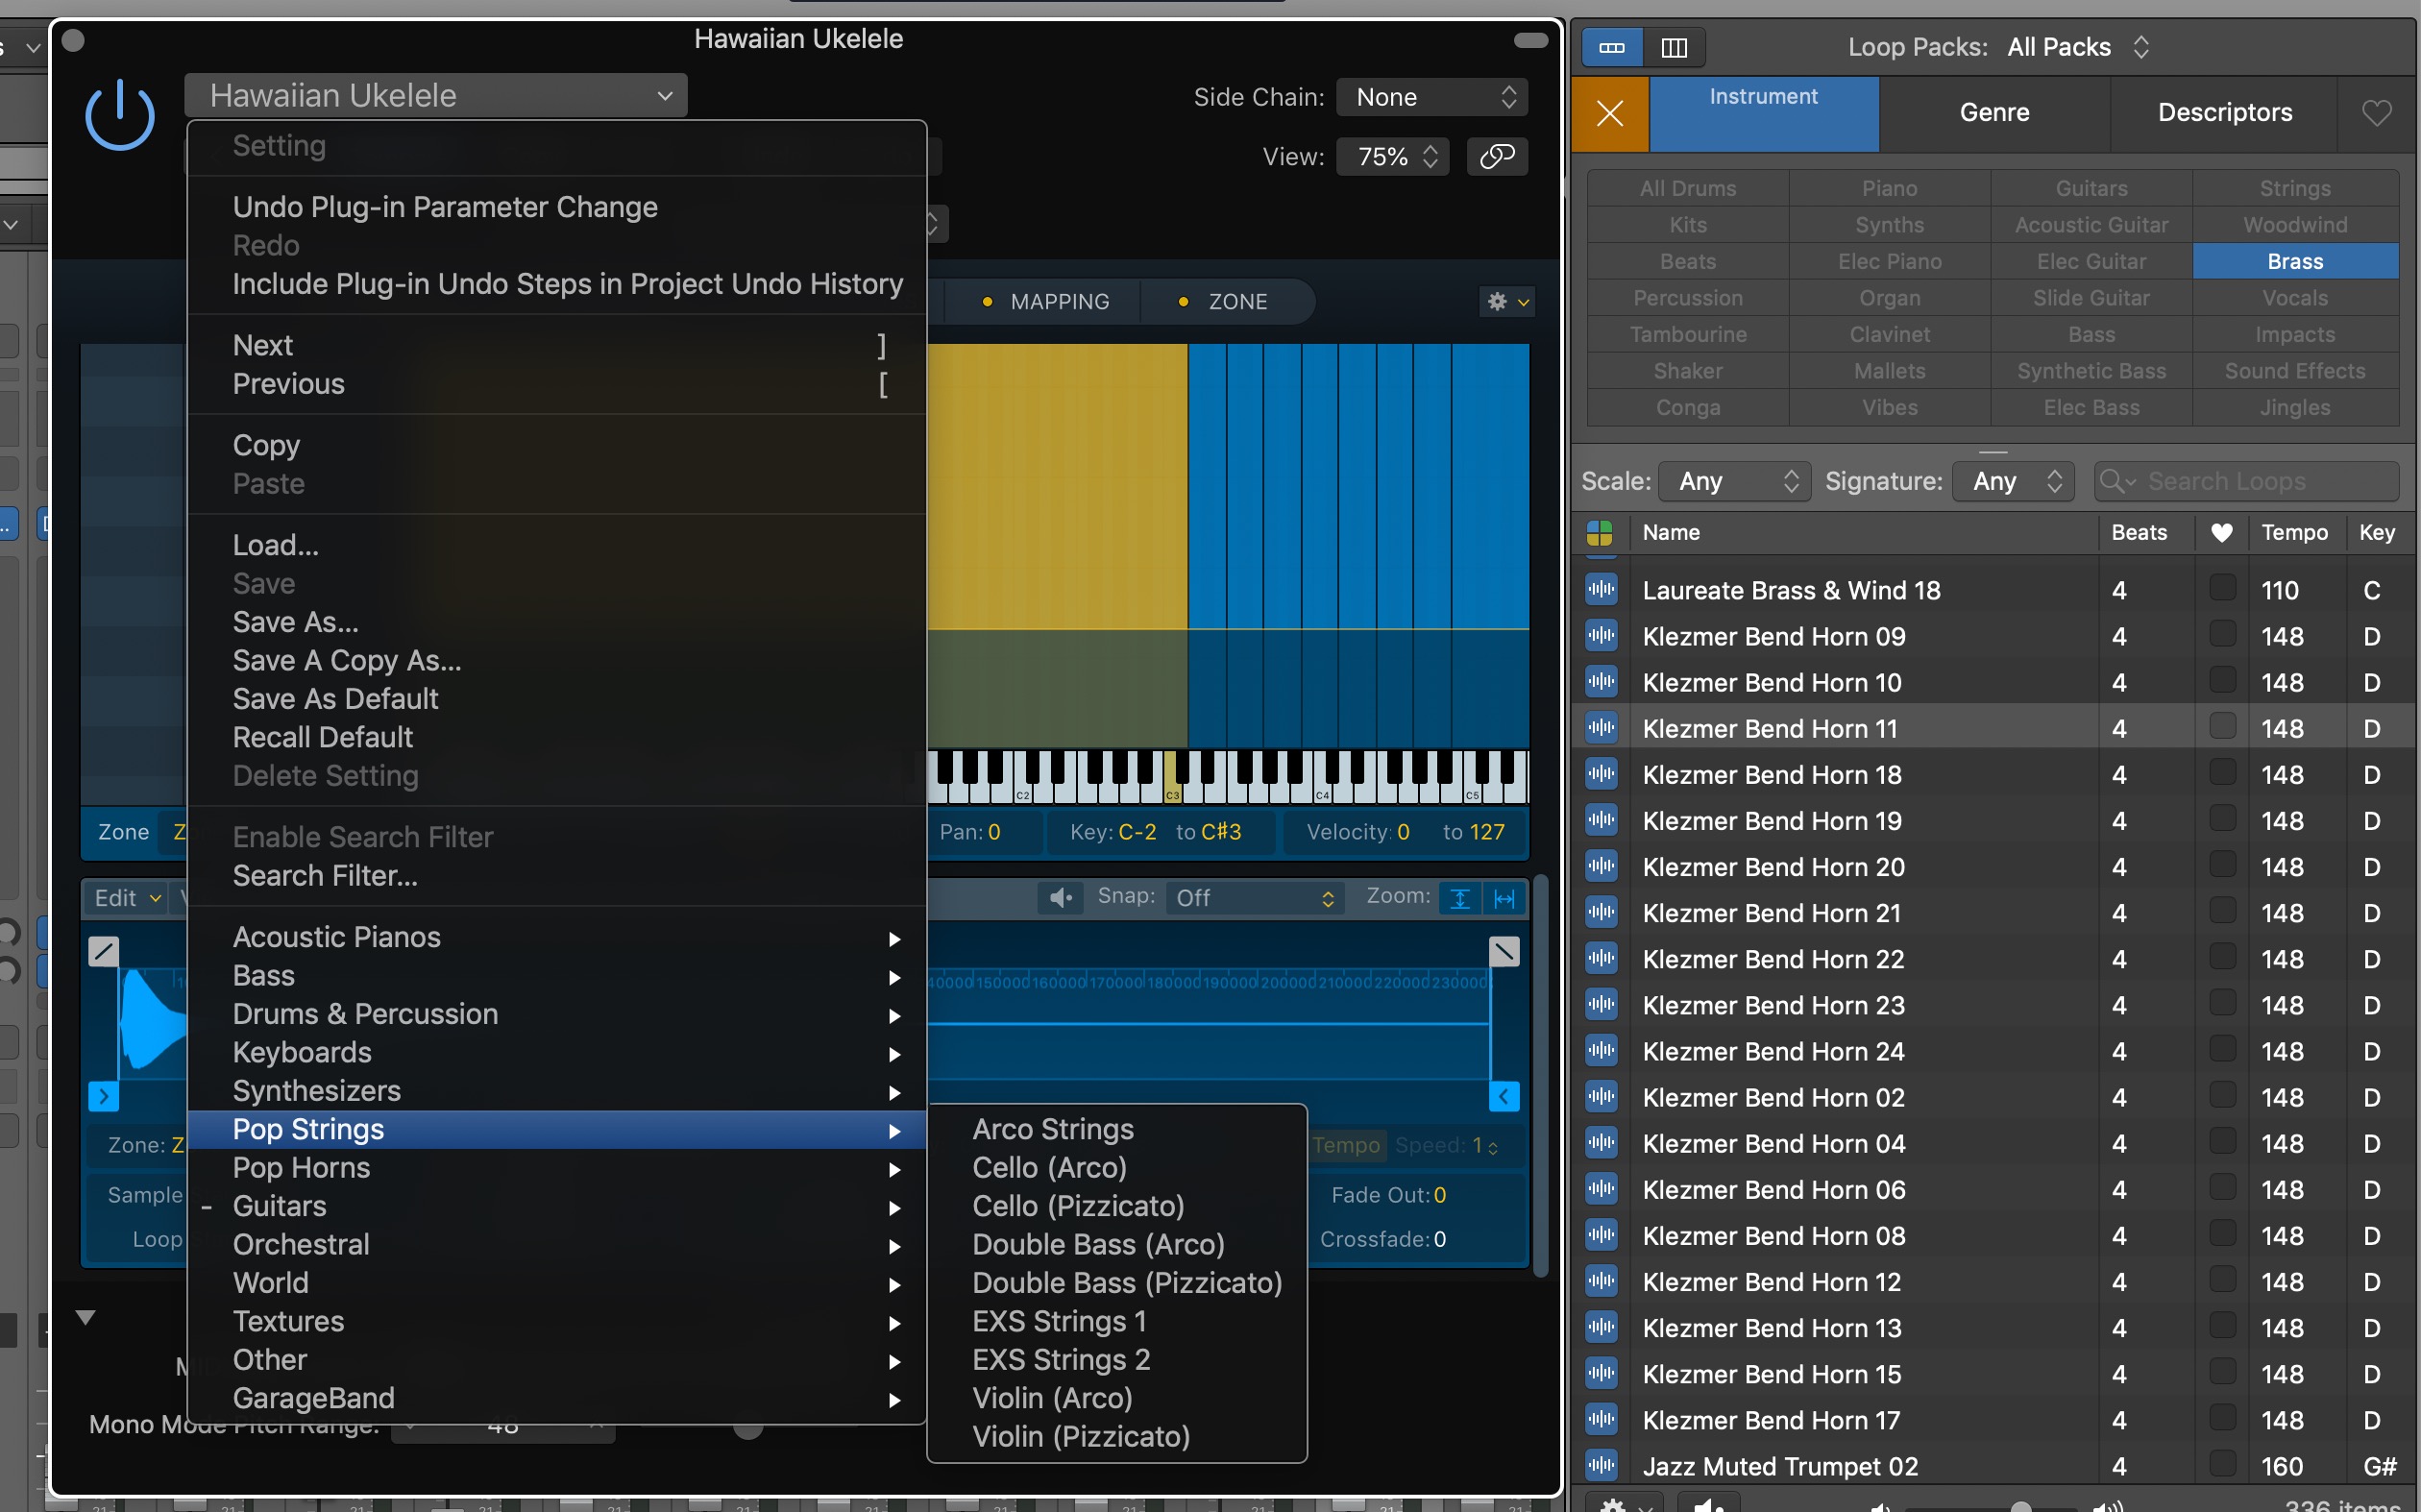Switch to the Genre tab
The width and height of the screenshot is (2421, 1512).
click(x=1994, y=112)
